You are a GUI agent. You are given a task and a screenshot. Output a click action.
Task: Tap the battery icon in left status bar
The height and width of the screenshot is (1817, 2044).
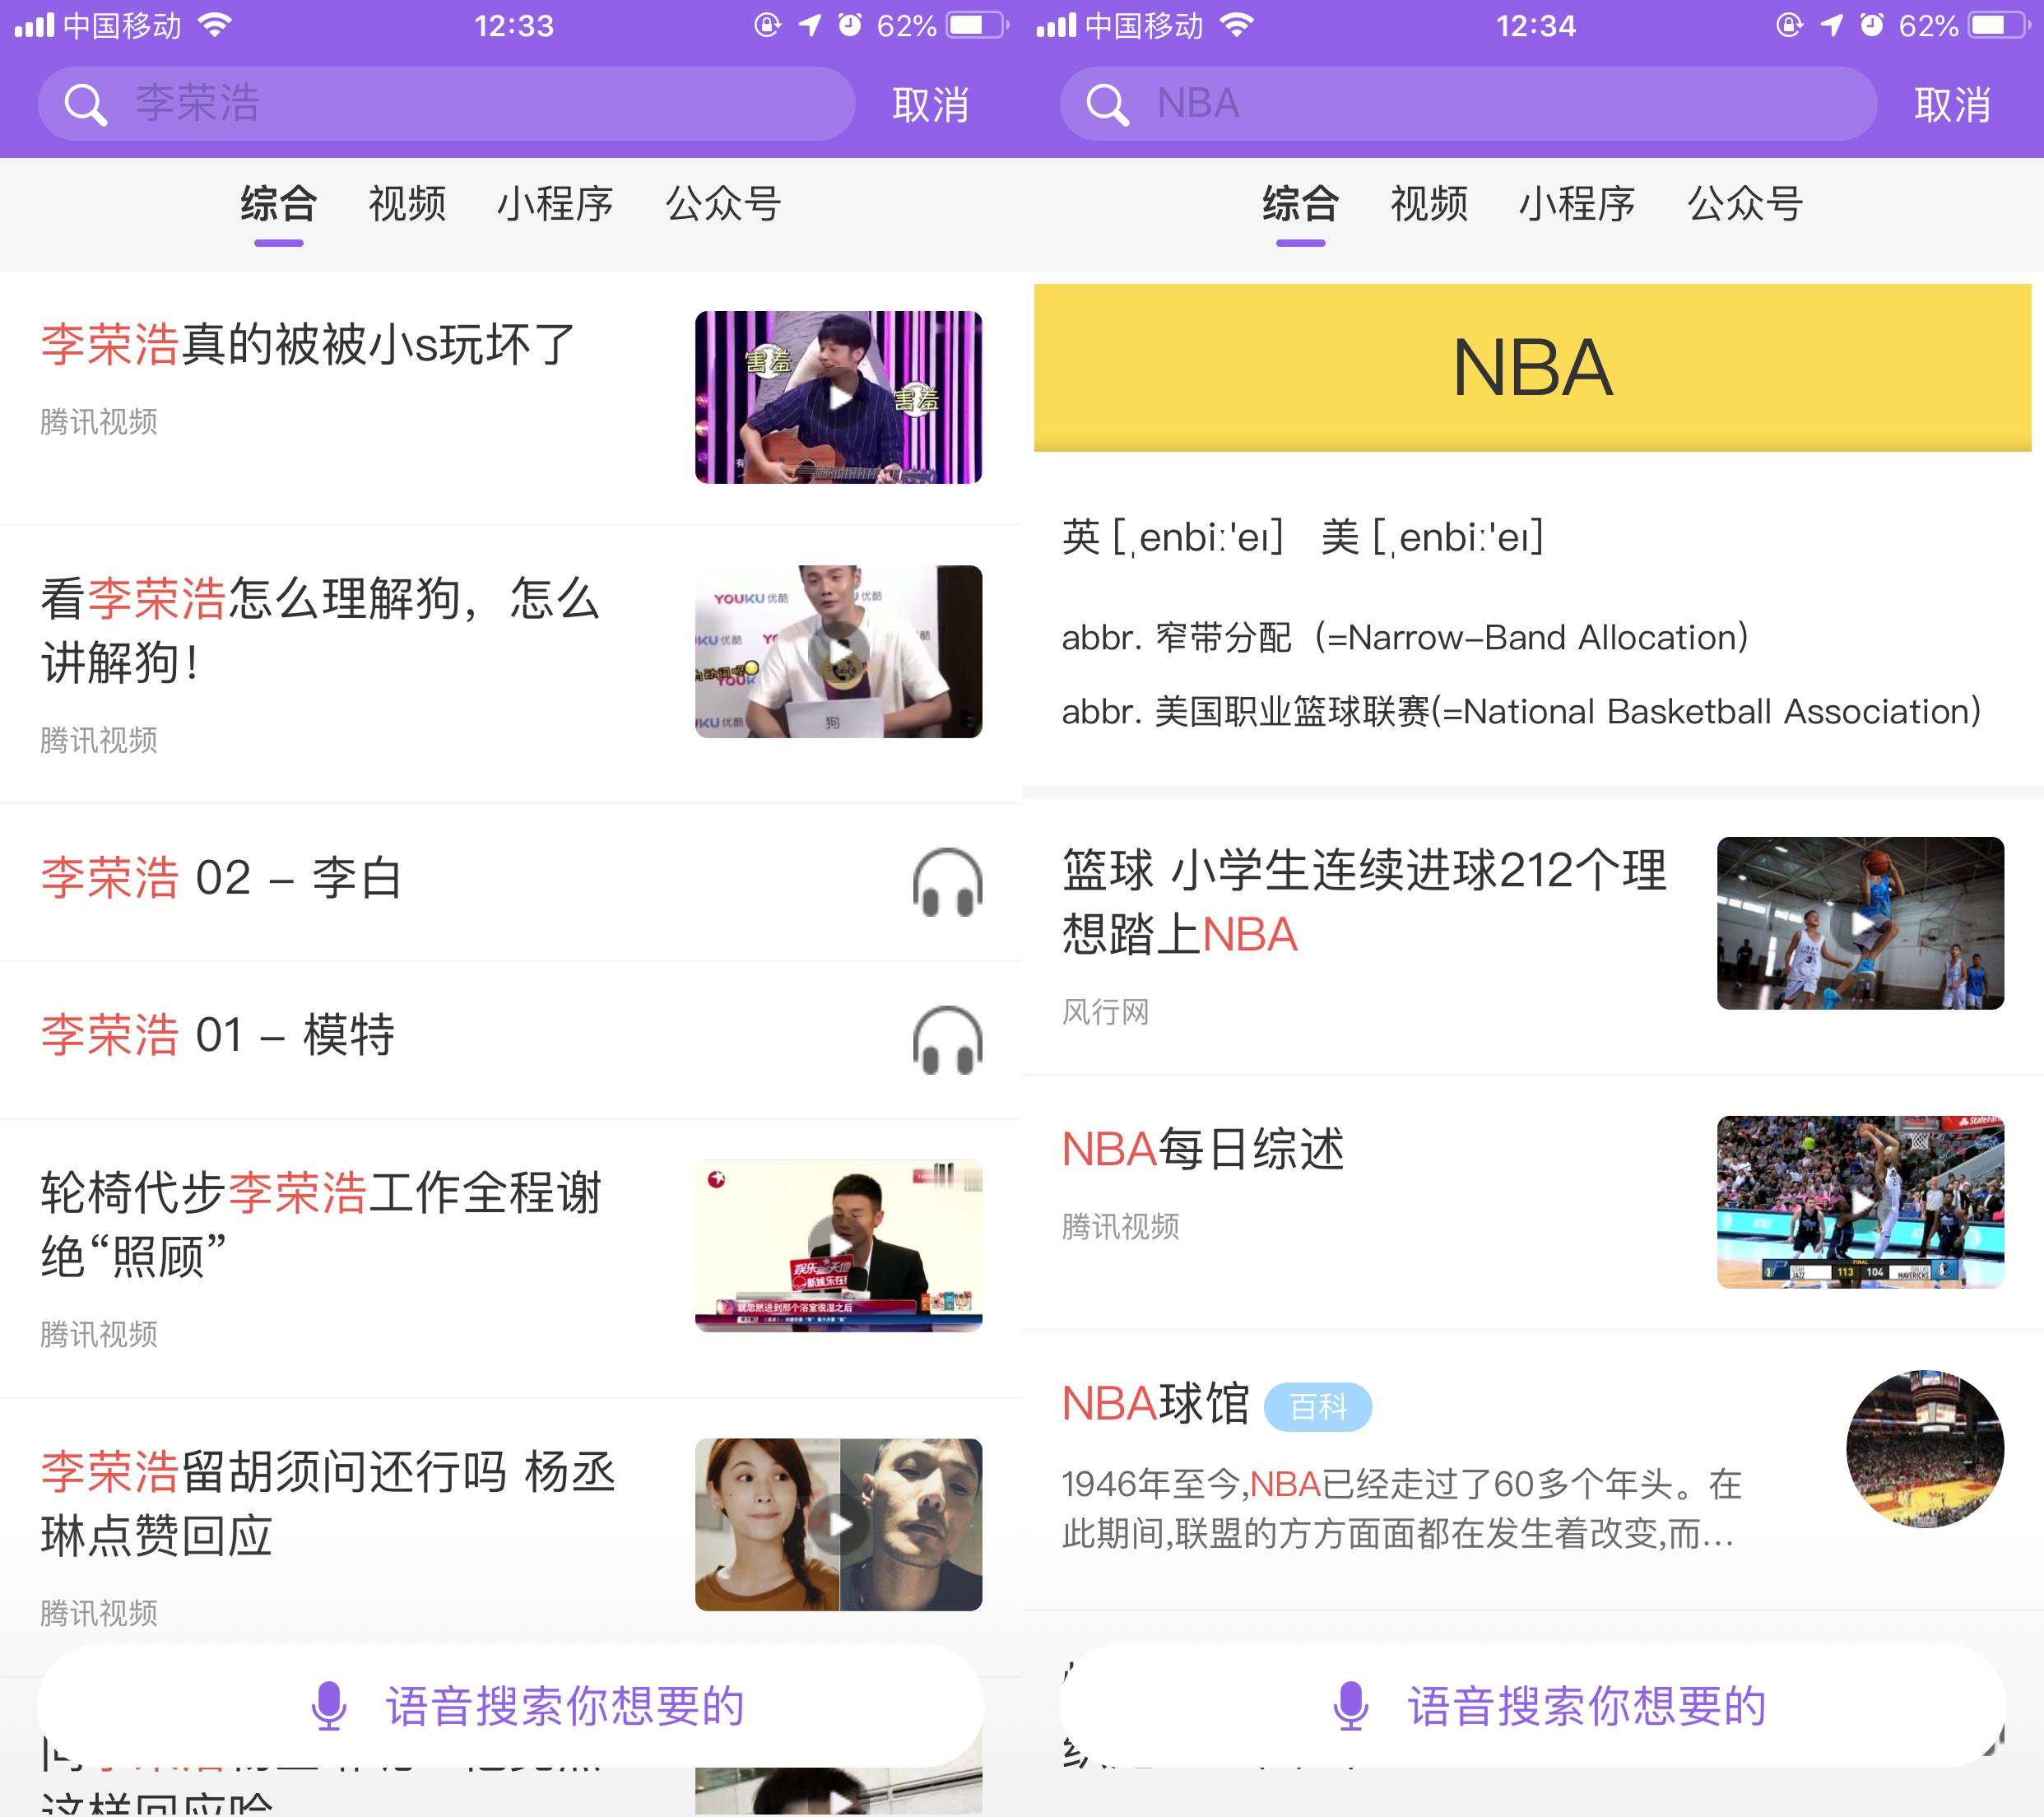pos(976,25)
